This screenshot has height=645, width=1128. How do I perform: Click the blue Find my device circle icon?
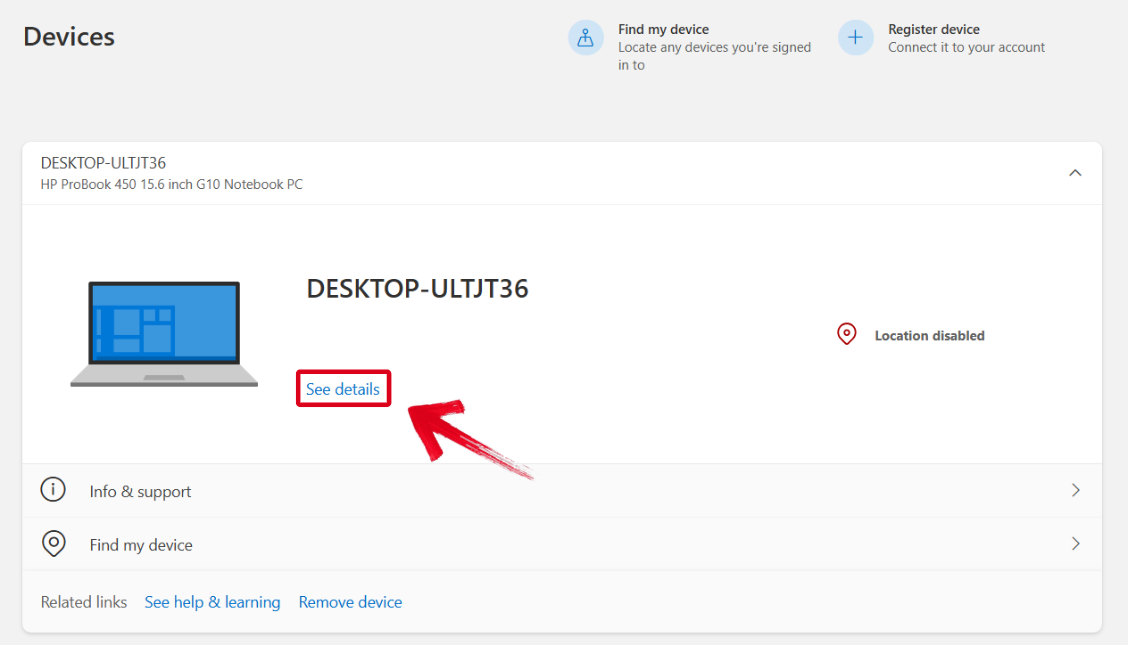(x=586, y=37)
